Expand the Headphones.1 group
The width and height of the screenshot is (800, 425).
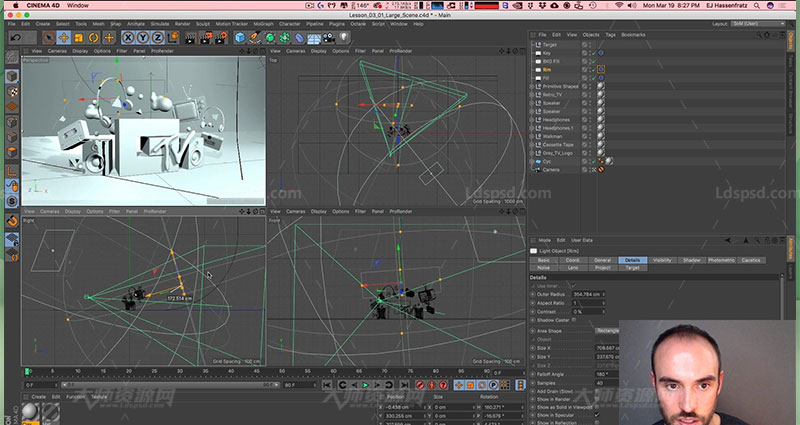(x=532, y=128)
